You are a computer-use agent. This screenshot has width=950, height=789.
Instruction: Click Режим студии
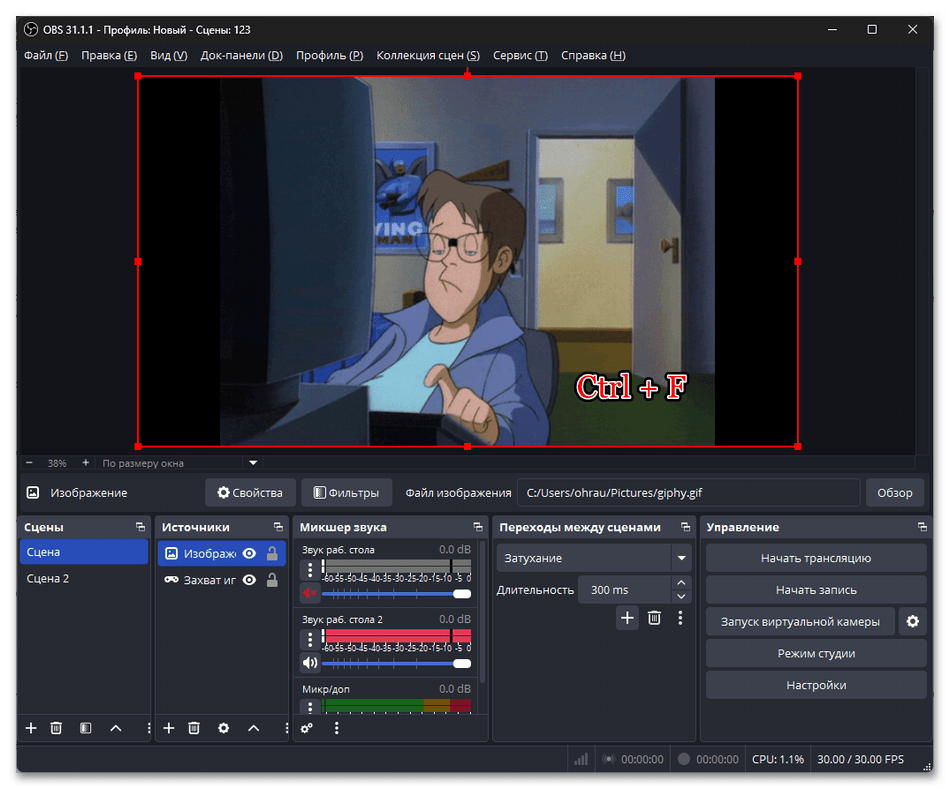point(816,653)
